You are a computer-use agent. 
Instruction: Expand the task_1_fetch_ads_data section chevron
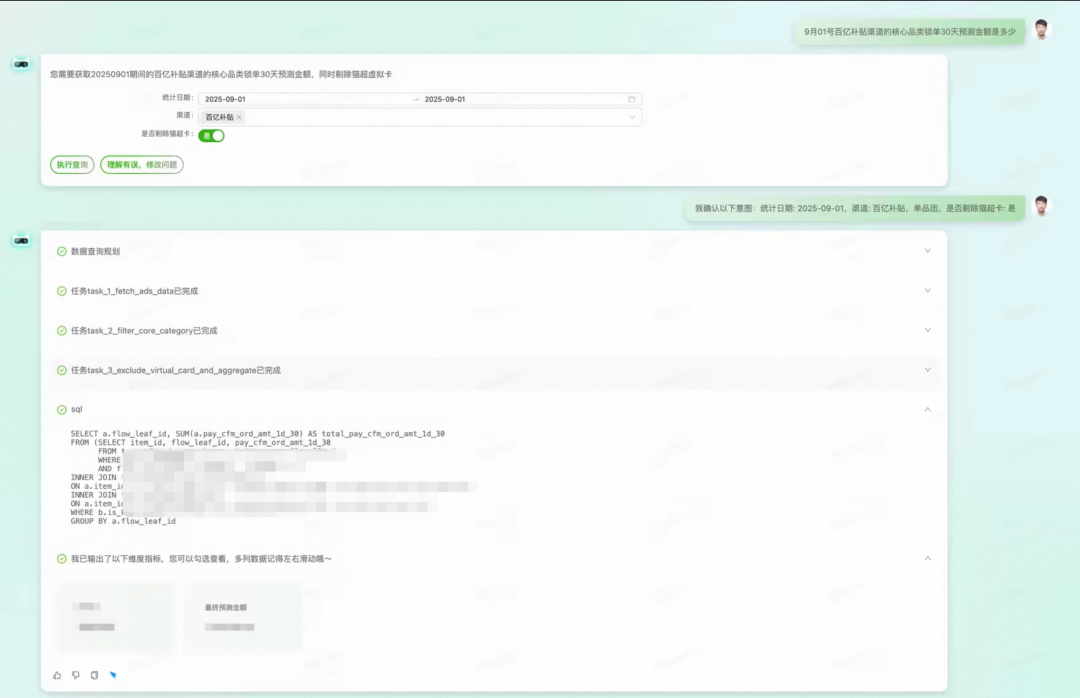[928, 291]
